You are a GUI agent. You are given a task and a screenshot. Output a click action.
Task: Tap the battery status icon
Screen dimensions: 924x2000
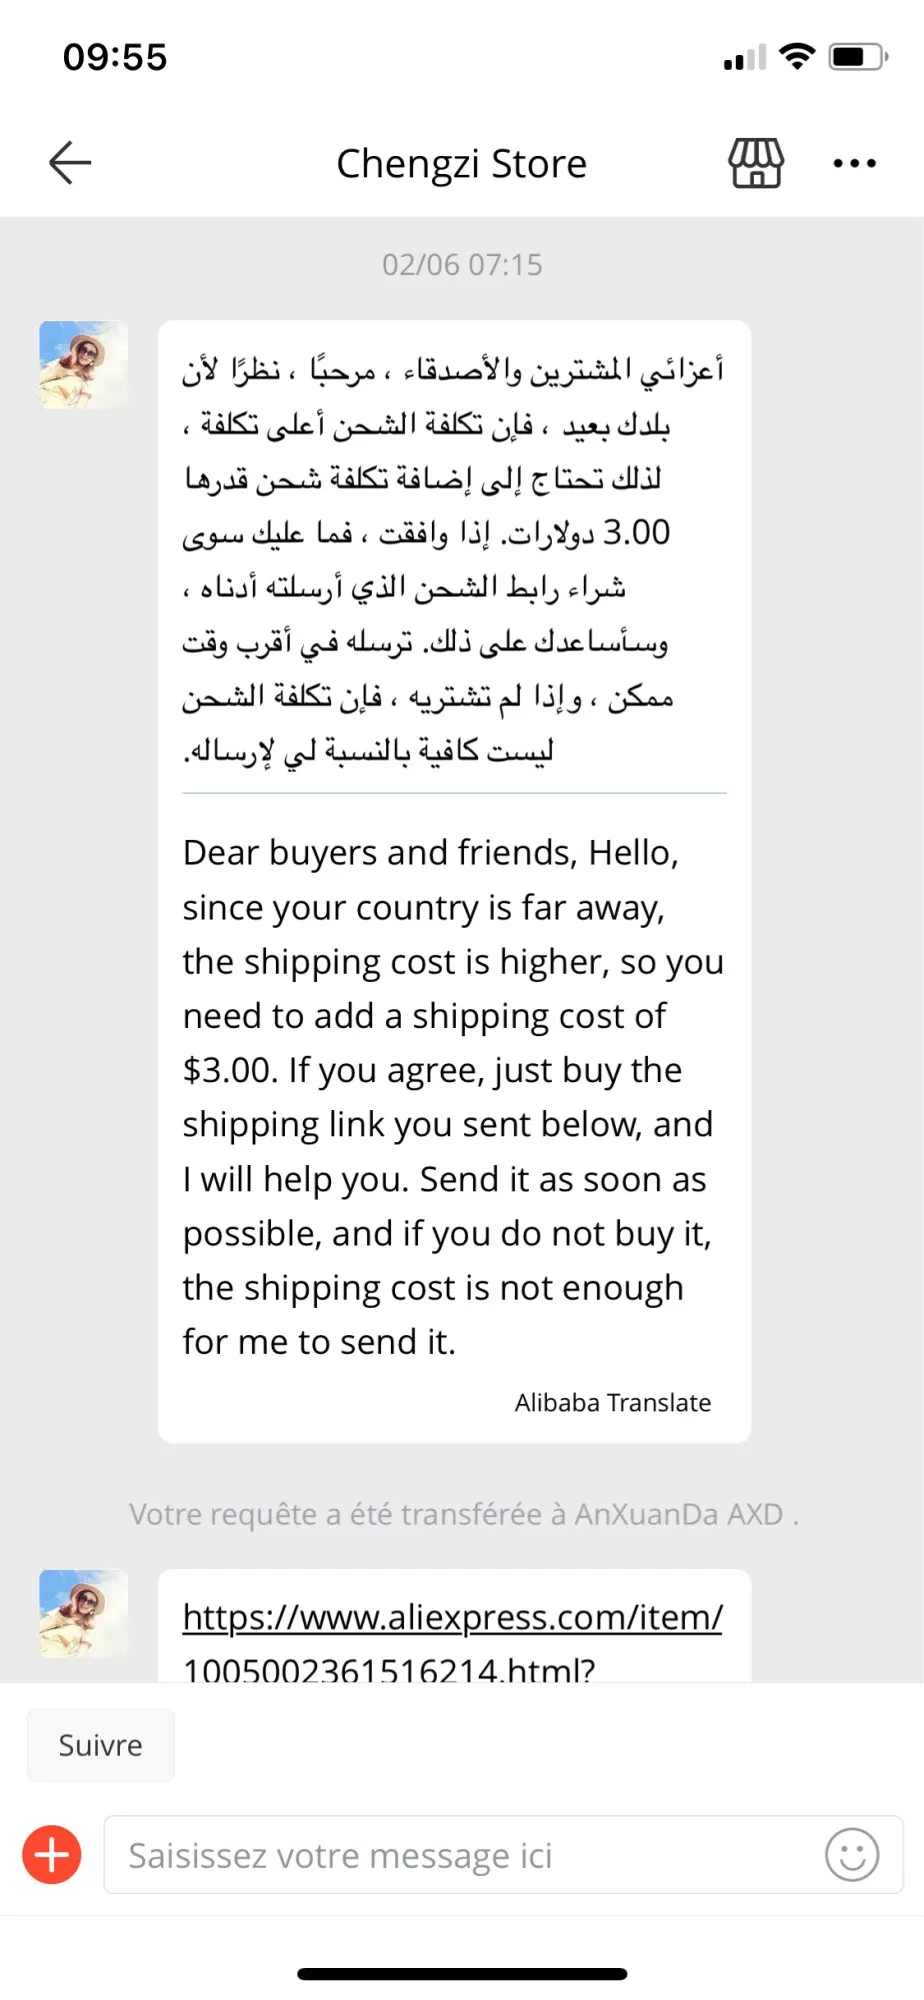tap(858, 57)
